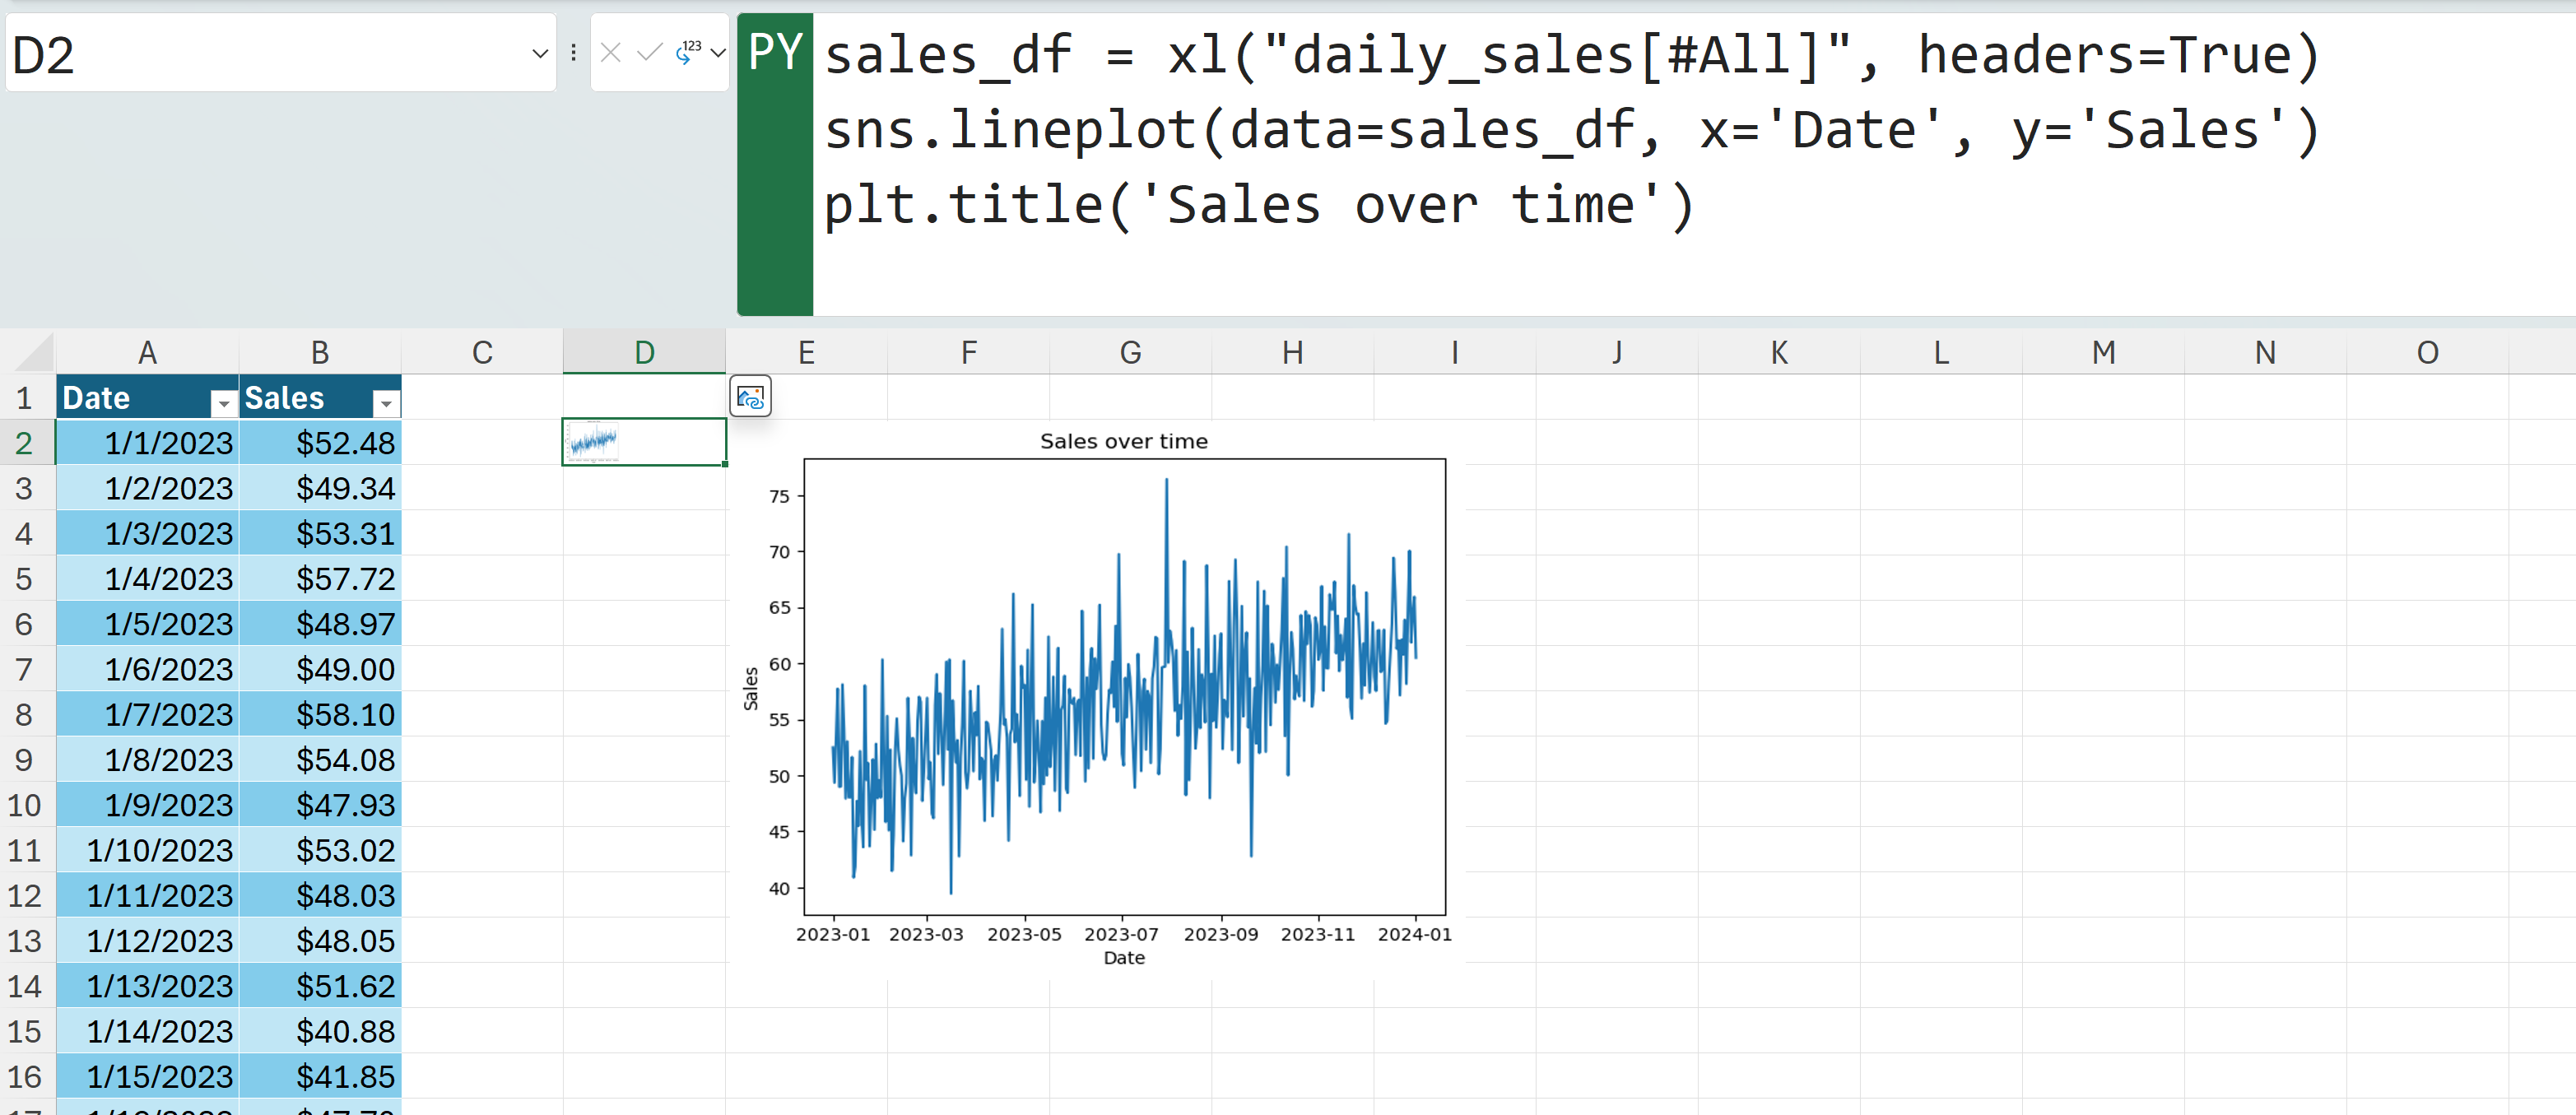The width and height of the screenshot is (2576, 1115).
Task: Select the column D header
Action: click(x=644, y=353)
